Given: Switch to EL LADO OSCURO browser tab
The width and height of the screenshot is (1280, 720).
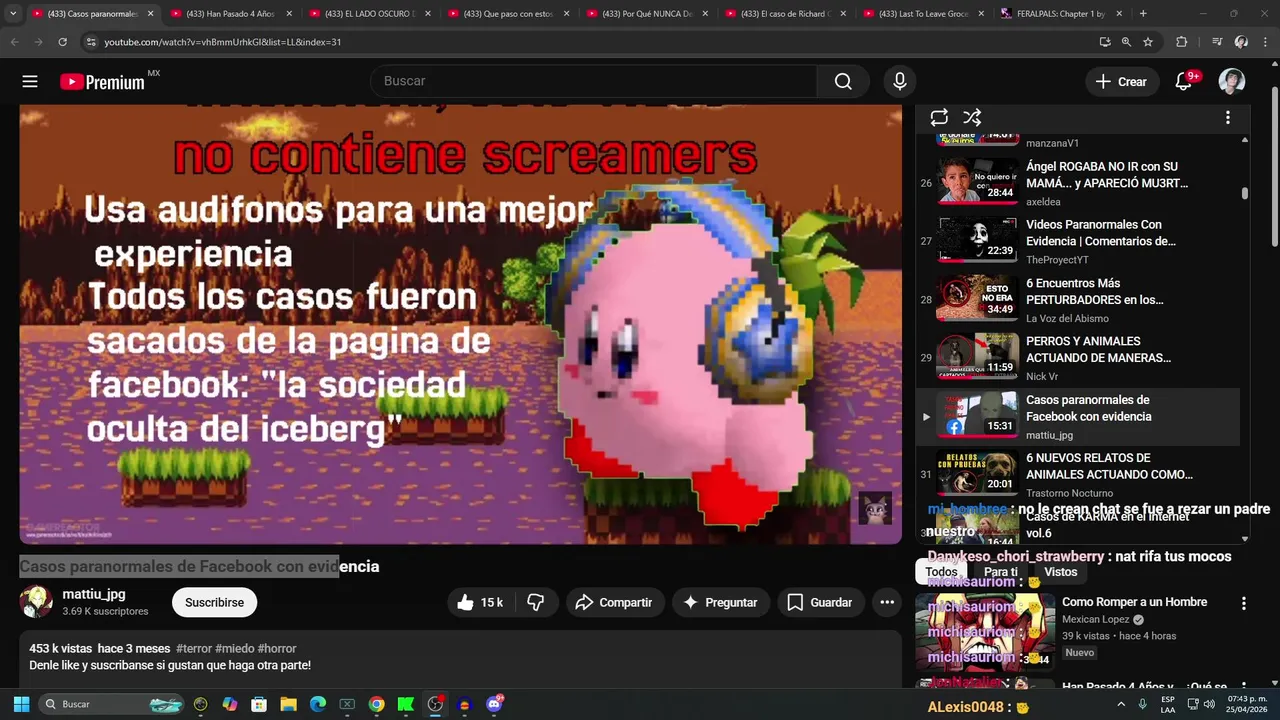Looking at the screenshot, I should pyautogui.click(x=368, y=14).
